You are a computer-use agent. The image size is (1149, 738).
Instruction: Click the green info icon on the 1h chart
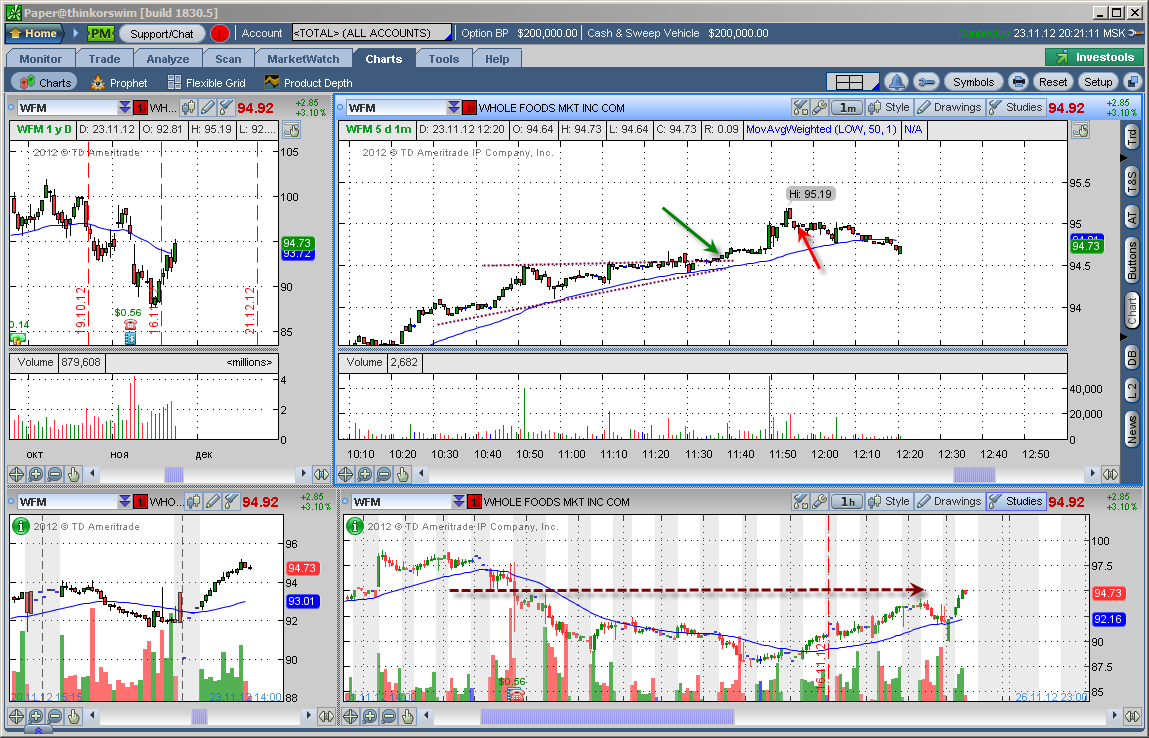[x=355, y=526]
